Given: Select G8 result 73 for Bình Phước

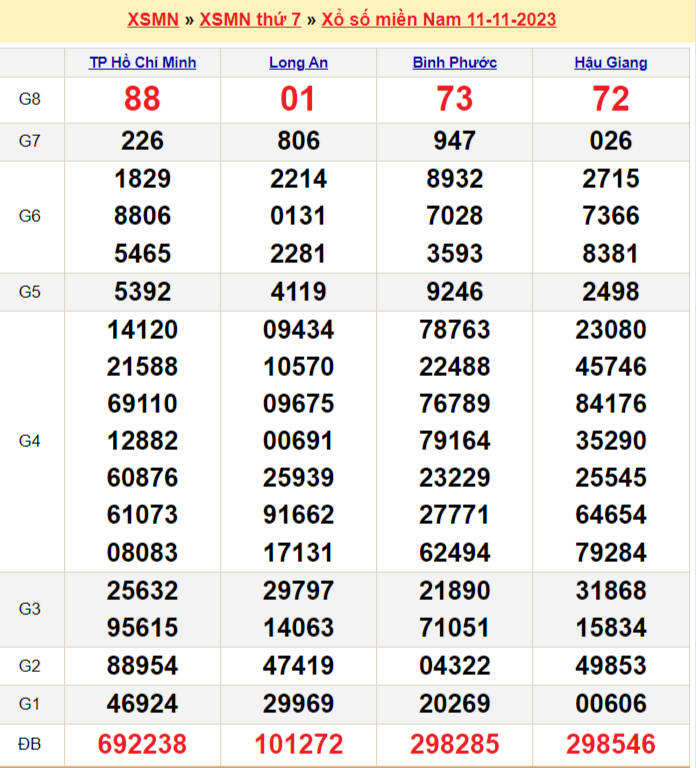Looking at the screenshot, I should tap(454, 99).
